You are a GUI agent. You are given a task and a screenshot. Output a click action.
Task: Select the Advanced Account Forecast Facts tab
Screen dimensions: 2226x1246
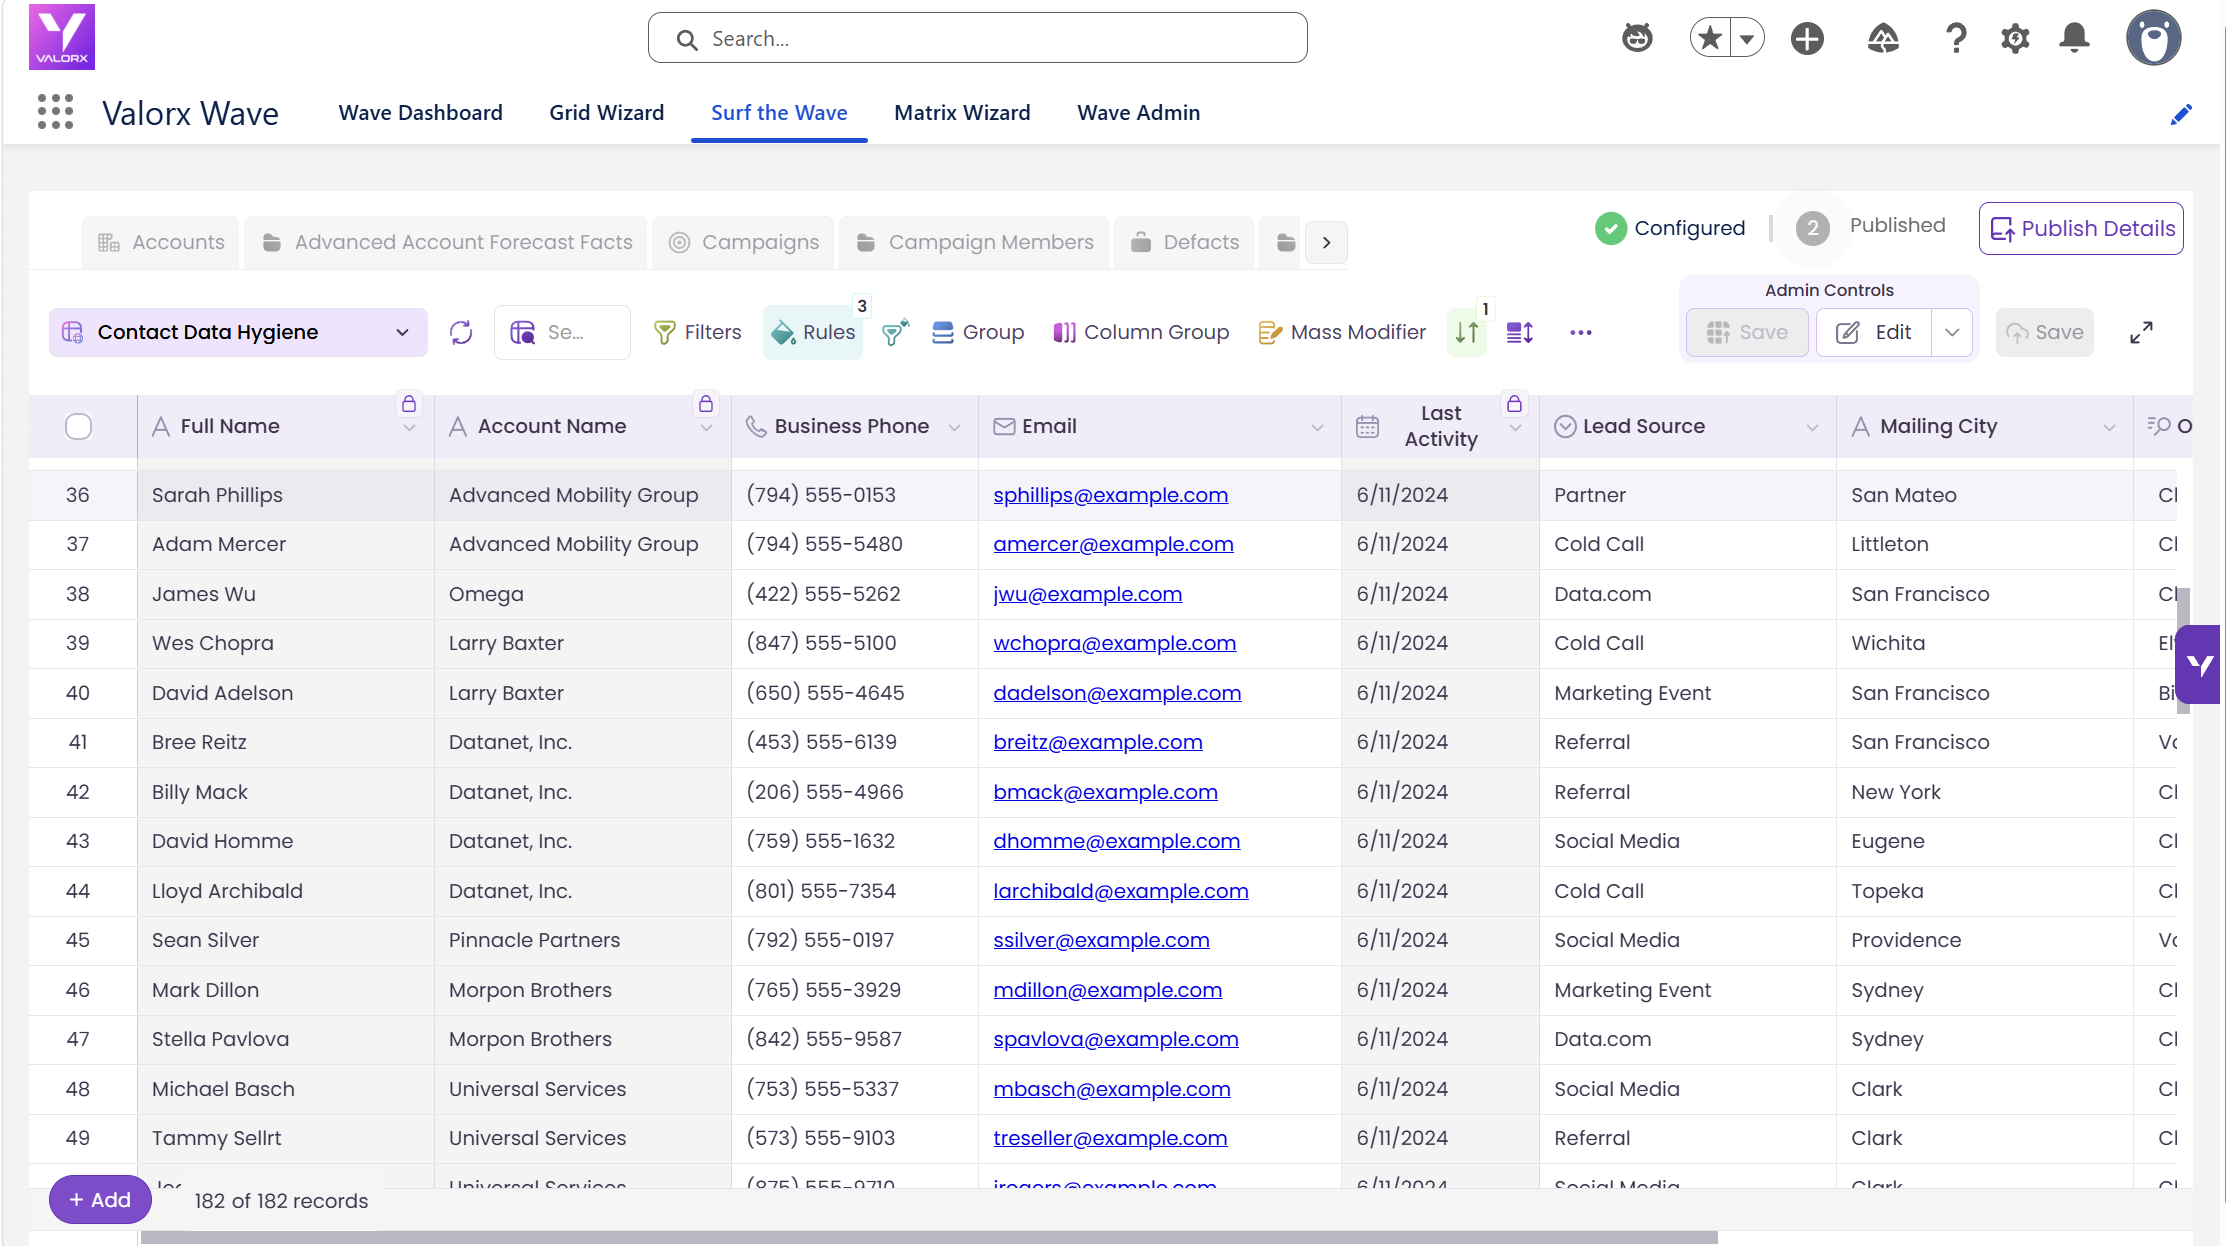(446, 243)
